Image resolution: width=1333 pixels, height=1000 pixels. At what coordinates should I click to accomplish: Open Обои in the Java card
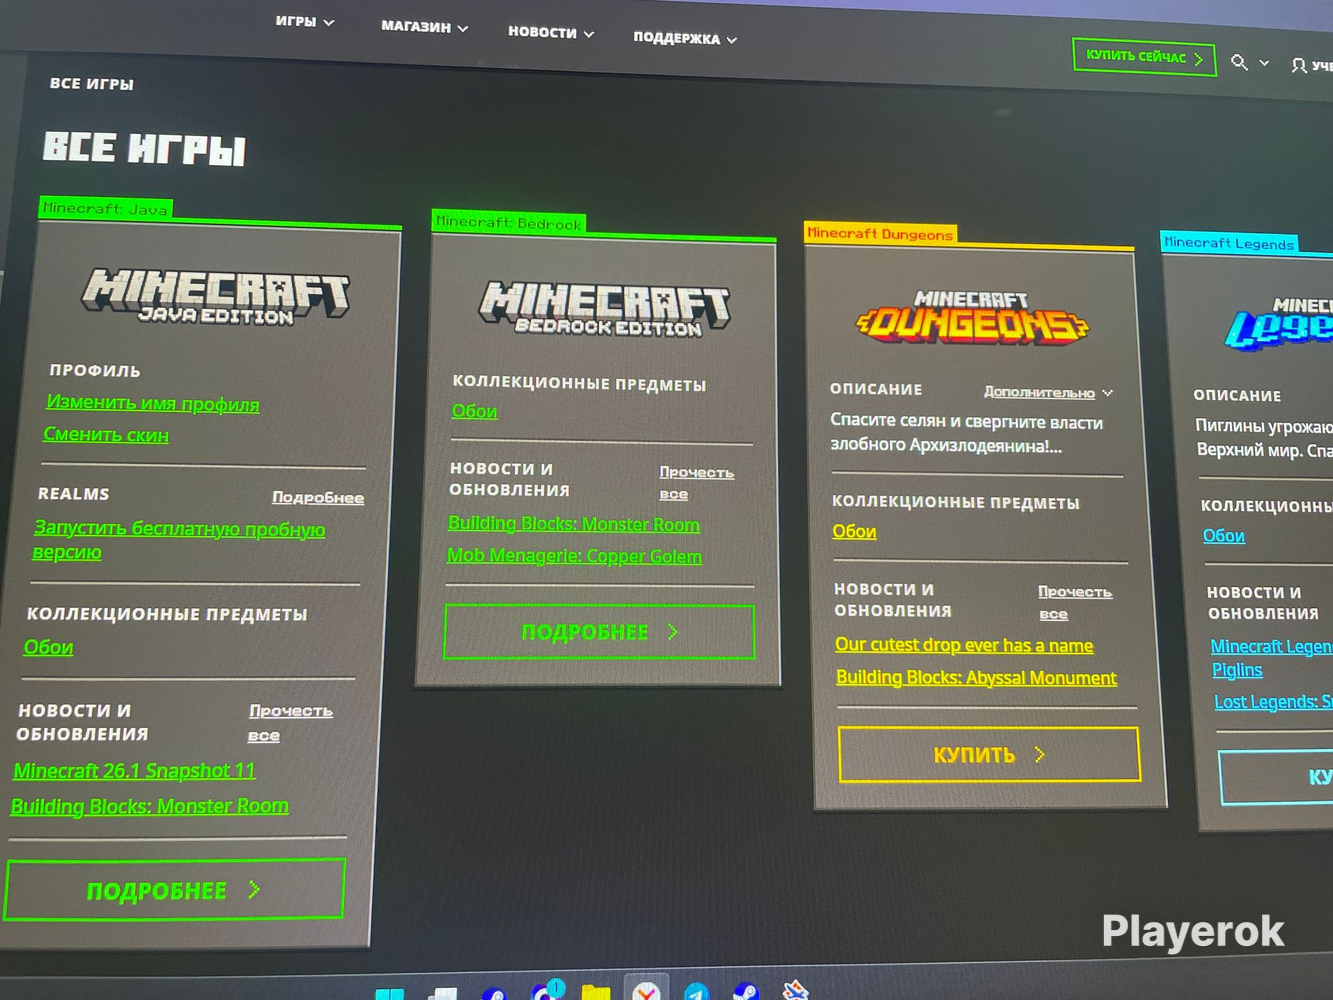pos(48,648)
